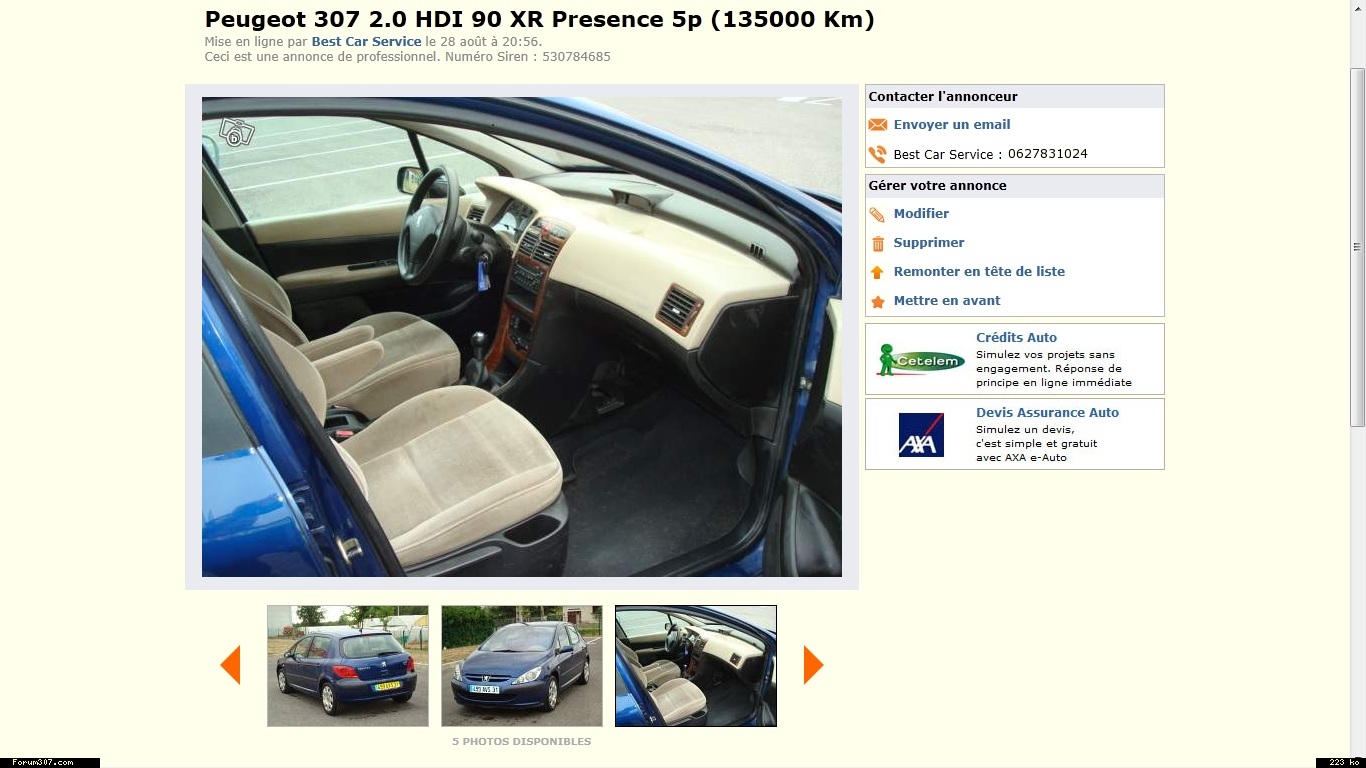1366x768 pixels.
Task: Click the up arrow icon for Remonter en tête
Action: coord(877,272)
